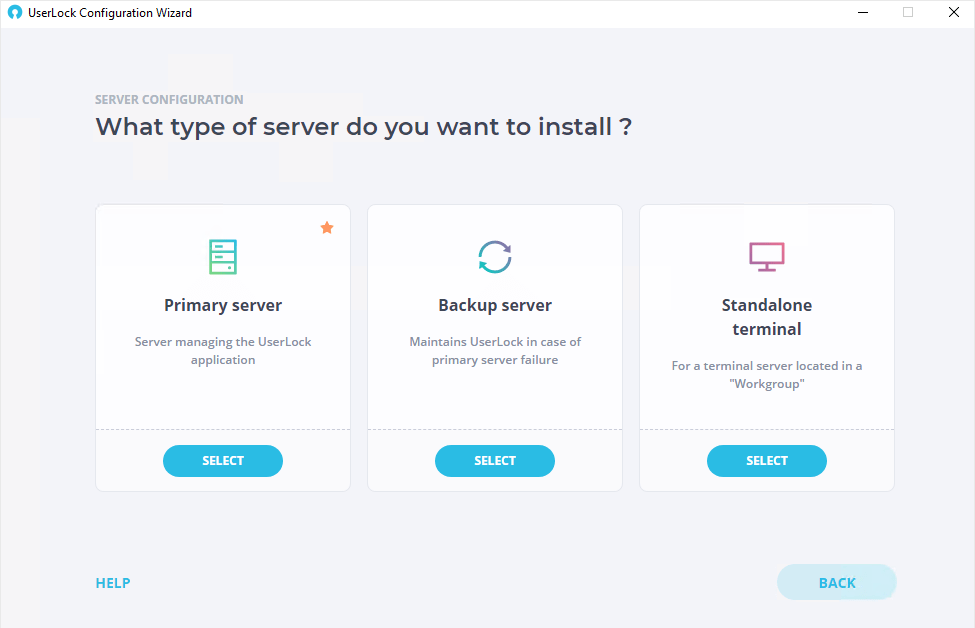Click the Primary server heading
Viewport: 975px width, 628px height.
tap(223, 305)
